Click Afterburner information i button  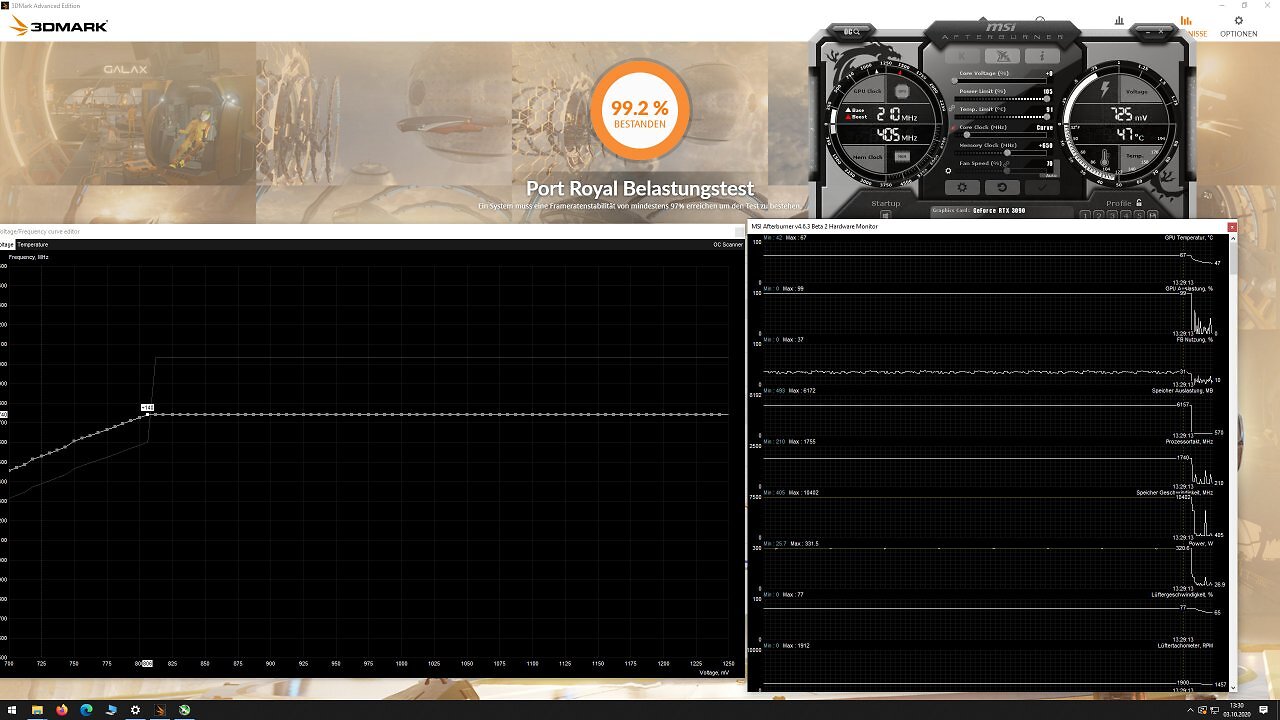coord(1042,56)
